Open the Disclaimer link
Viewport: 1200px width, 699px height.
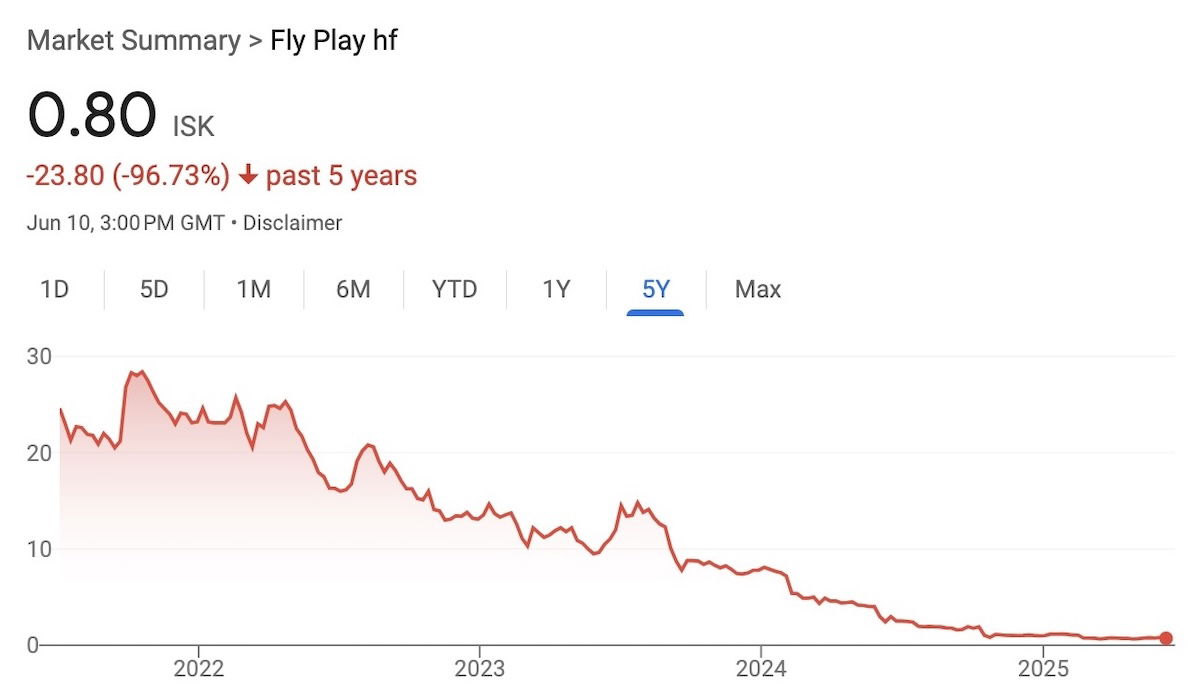point(293,223)
